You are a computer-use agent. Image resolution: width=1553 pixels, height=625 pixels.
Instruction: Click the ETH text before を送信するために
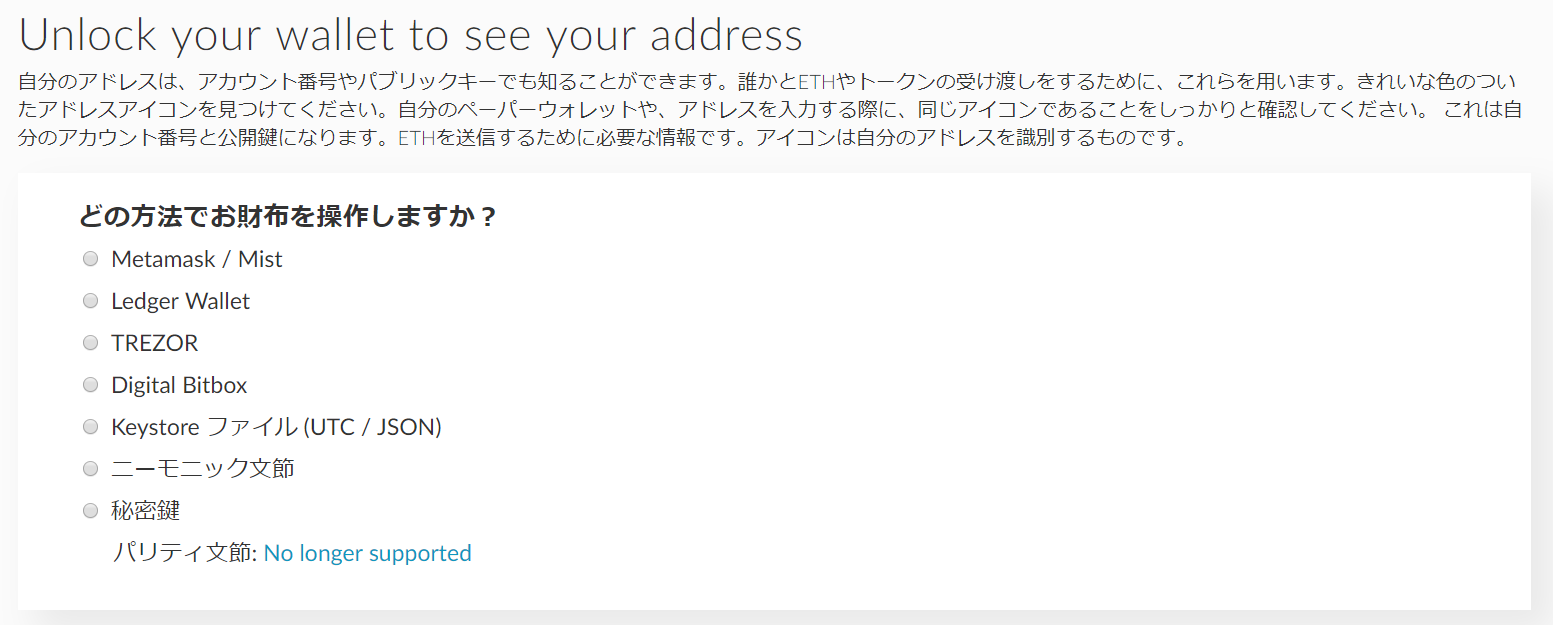(x=415, y=138)
